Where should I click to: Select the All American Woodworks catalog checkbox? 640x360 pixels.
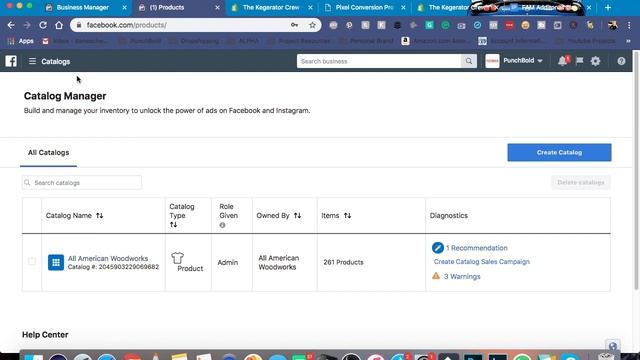coord(32,261)
